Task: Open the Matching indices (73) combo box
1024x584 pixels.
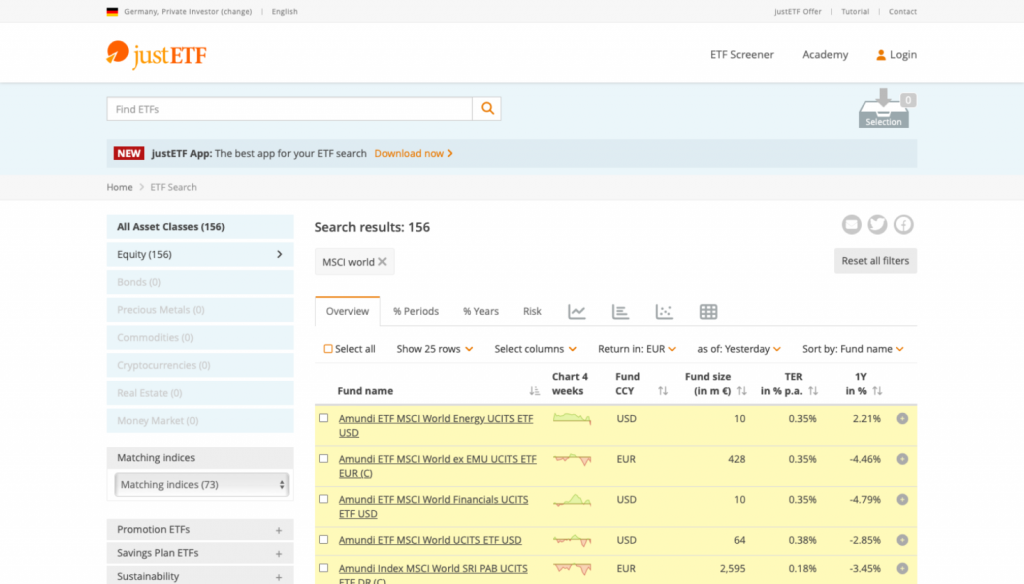Action: (x=202, y=485)
